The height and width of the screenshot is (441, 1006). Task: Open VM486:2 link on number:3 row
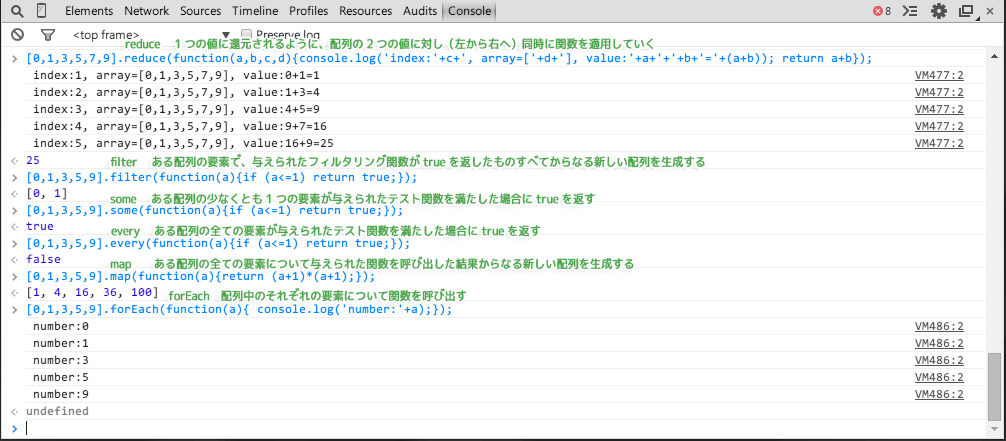pos(939,360)
